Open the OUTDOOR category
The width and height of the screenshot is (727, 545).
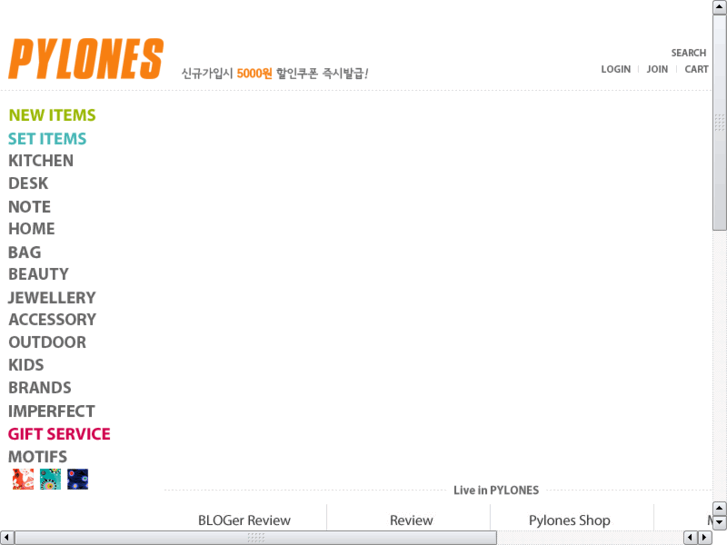[x=47, y=342]
